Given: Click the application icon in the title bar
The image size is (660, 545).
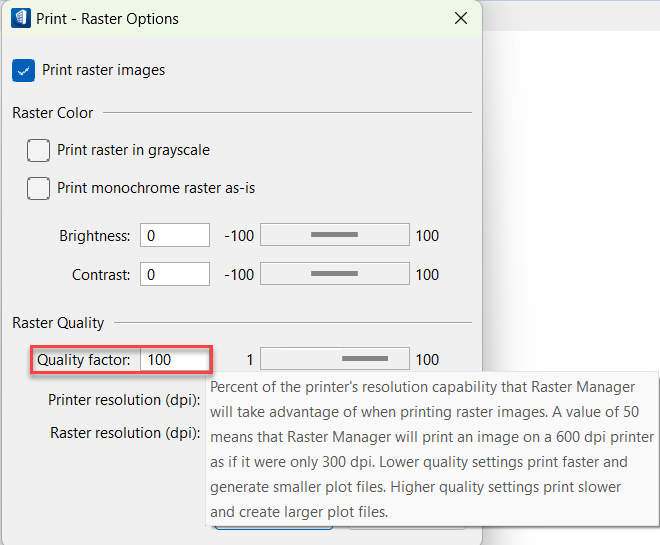Looking at the screenshot, I should [20, 18].
